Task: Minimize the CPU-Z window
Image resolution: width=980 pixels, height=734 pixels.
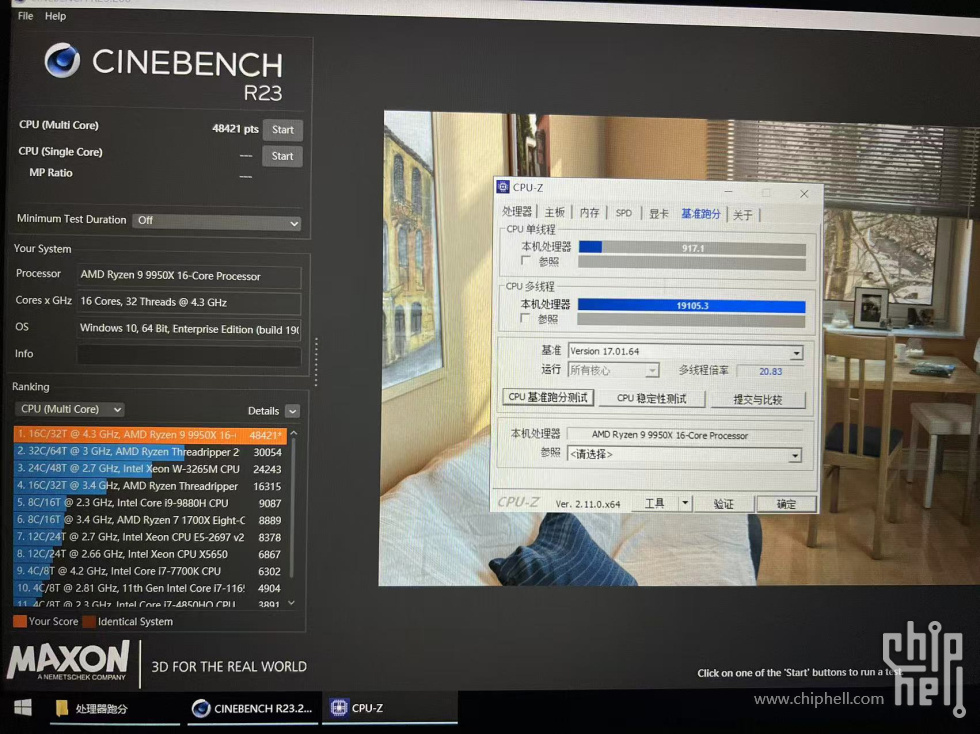Action: tap(728, 191)
